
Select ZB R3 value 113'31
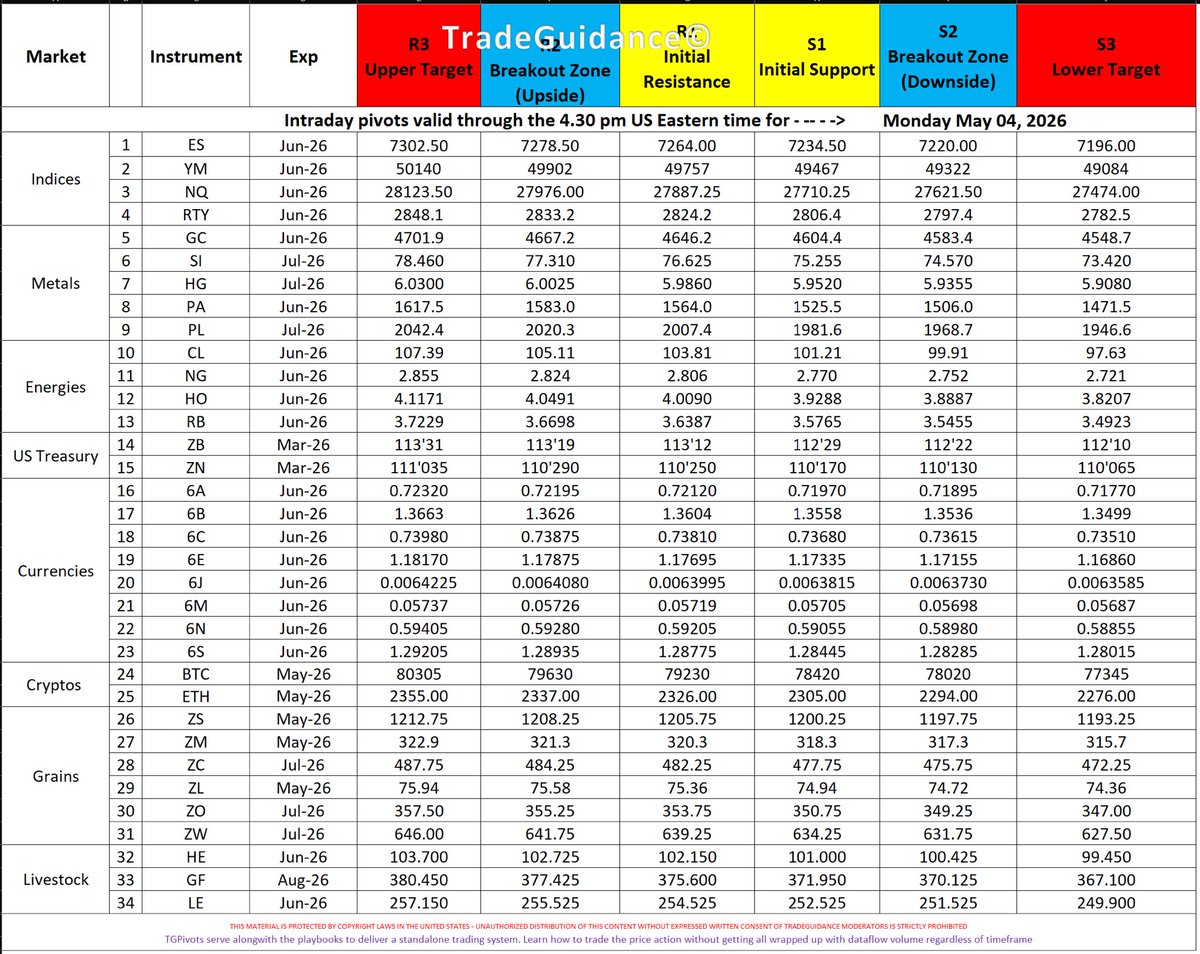(x=421, y=444)
